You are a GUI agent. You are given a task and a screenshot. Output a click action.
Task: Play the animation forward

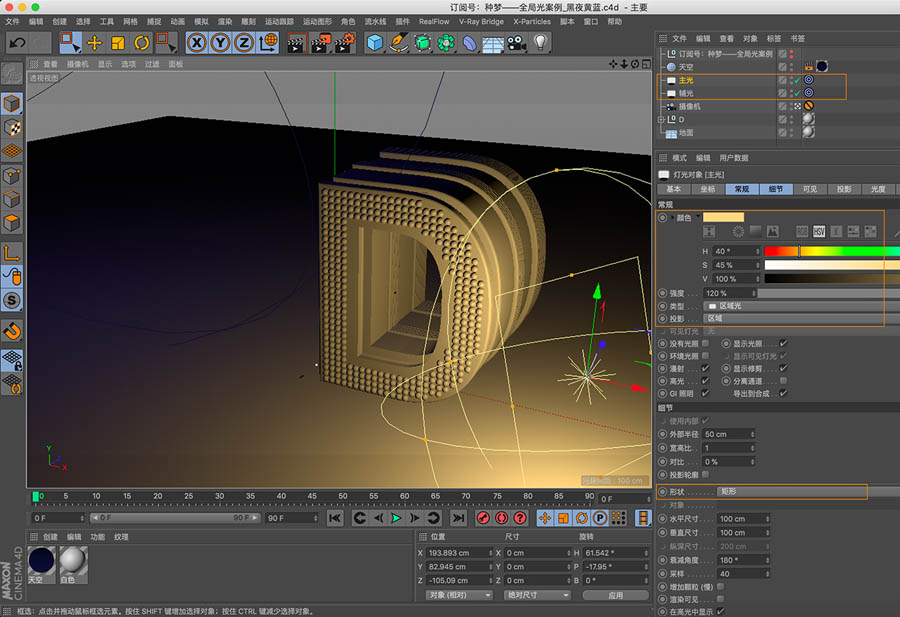point(396,518)
